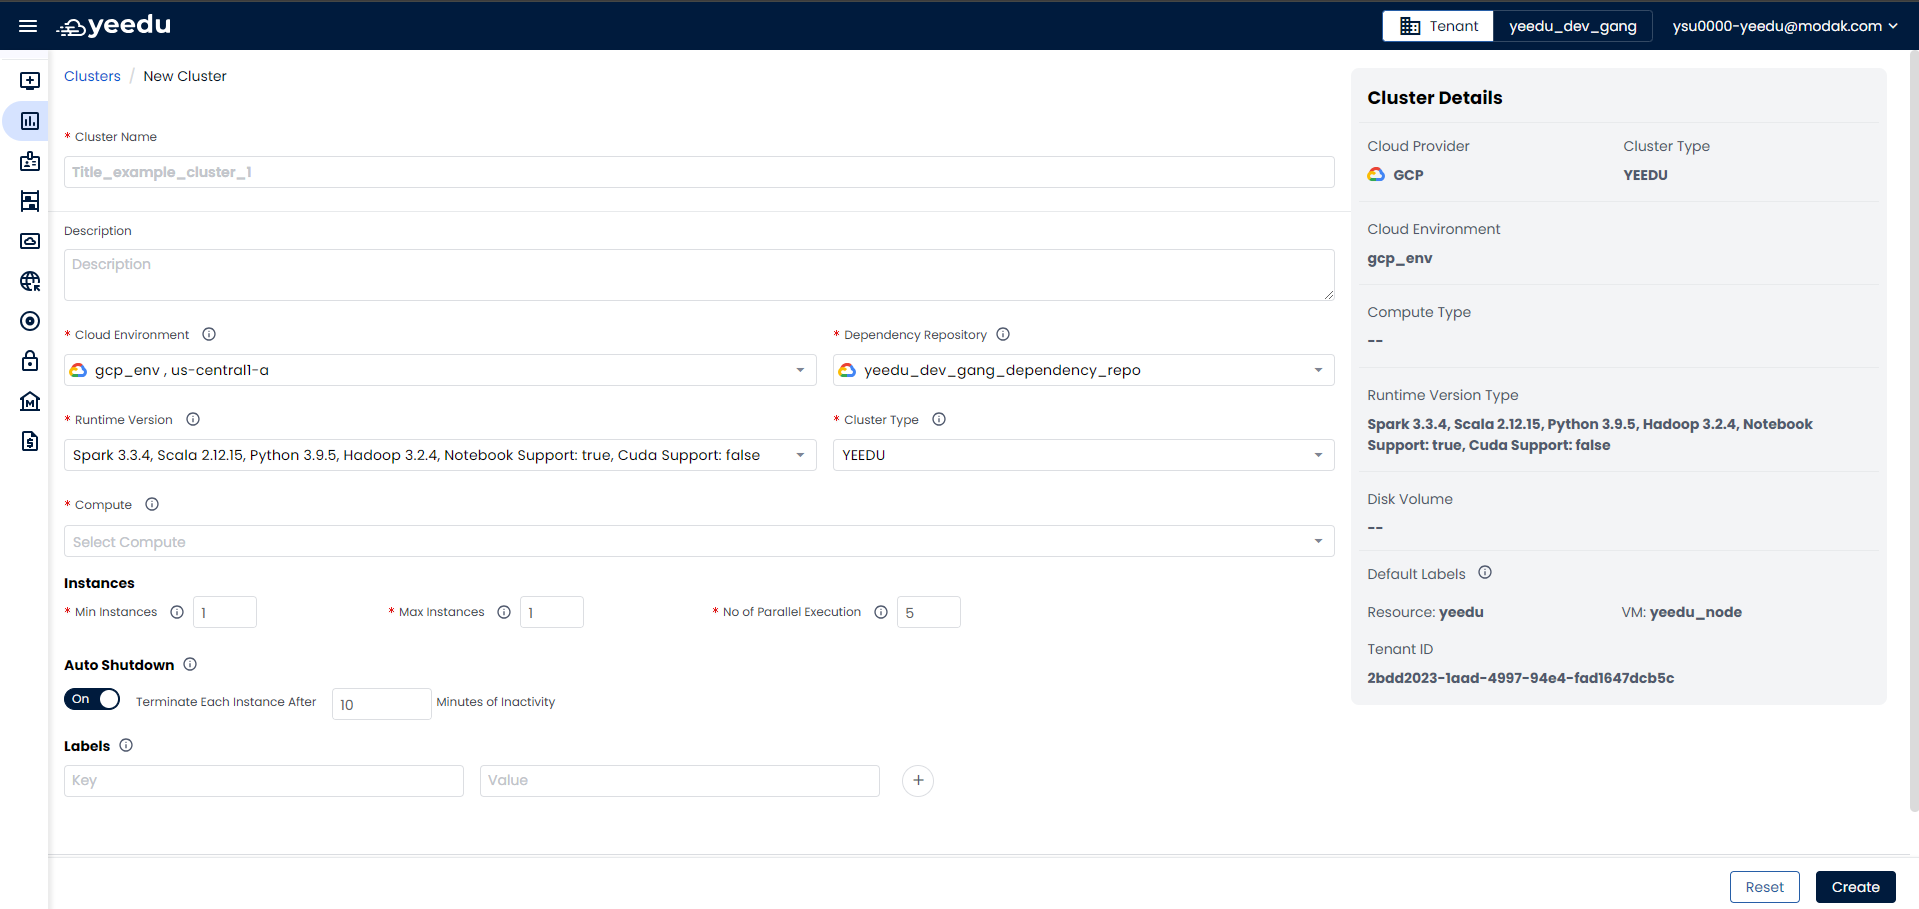Show info for No of Parallel Execution
Viewport: 1919px width, 909px height.
click(x=881, y=612)
